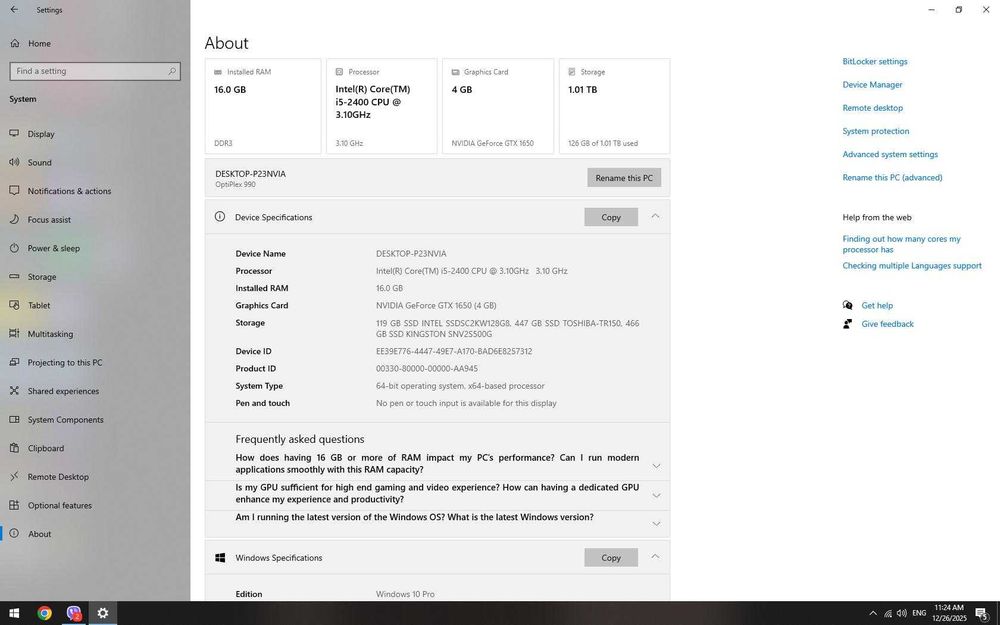Collapse the Device Specifications section
Image resolution: width=1000 pixels, height=625 pixels.
click(655, 217)
